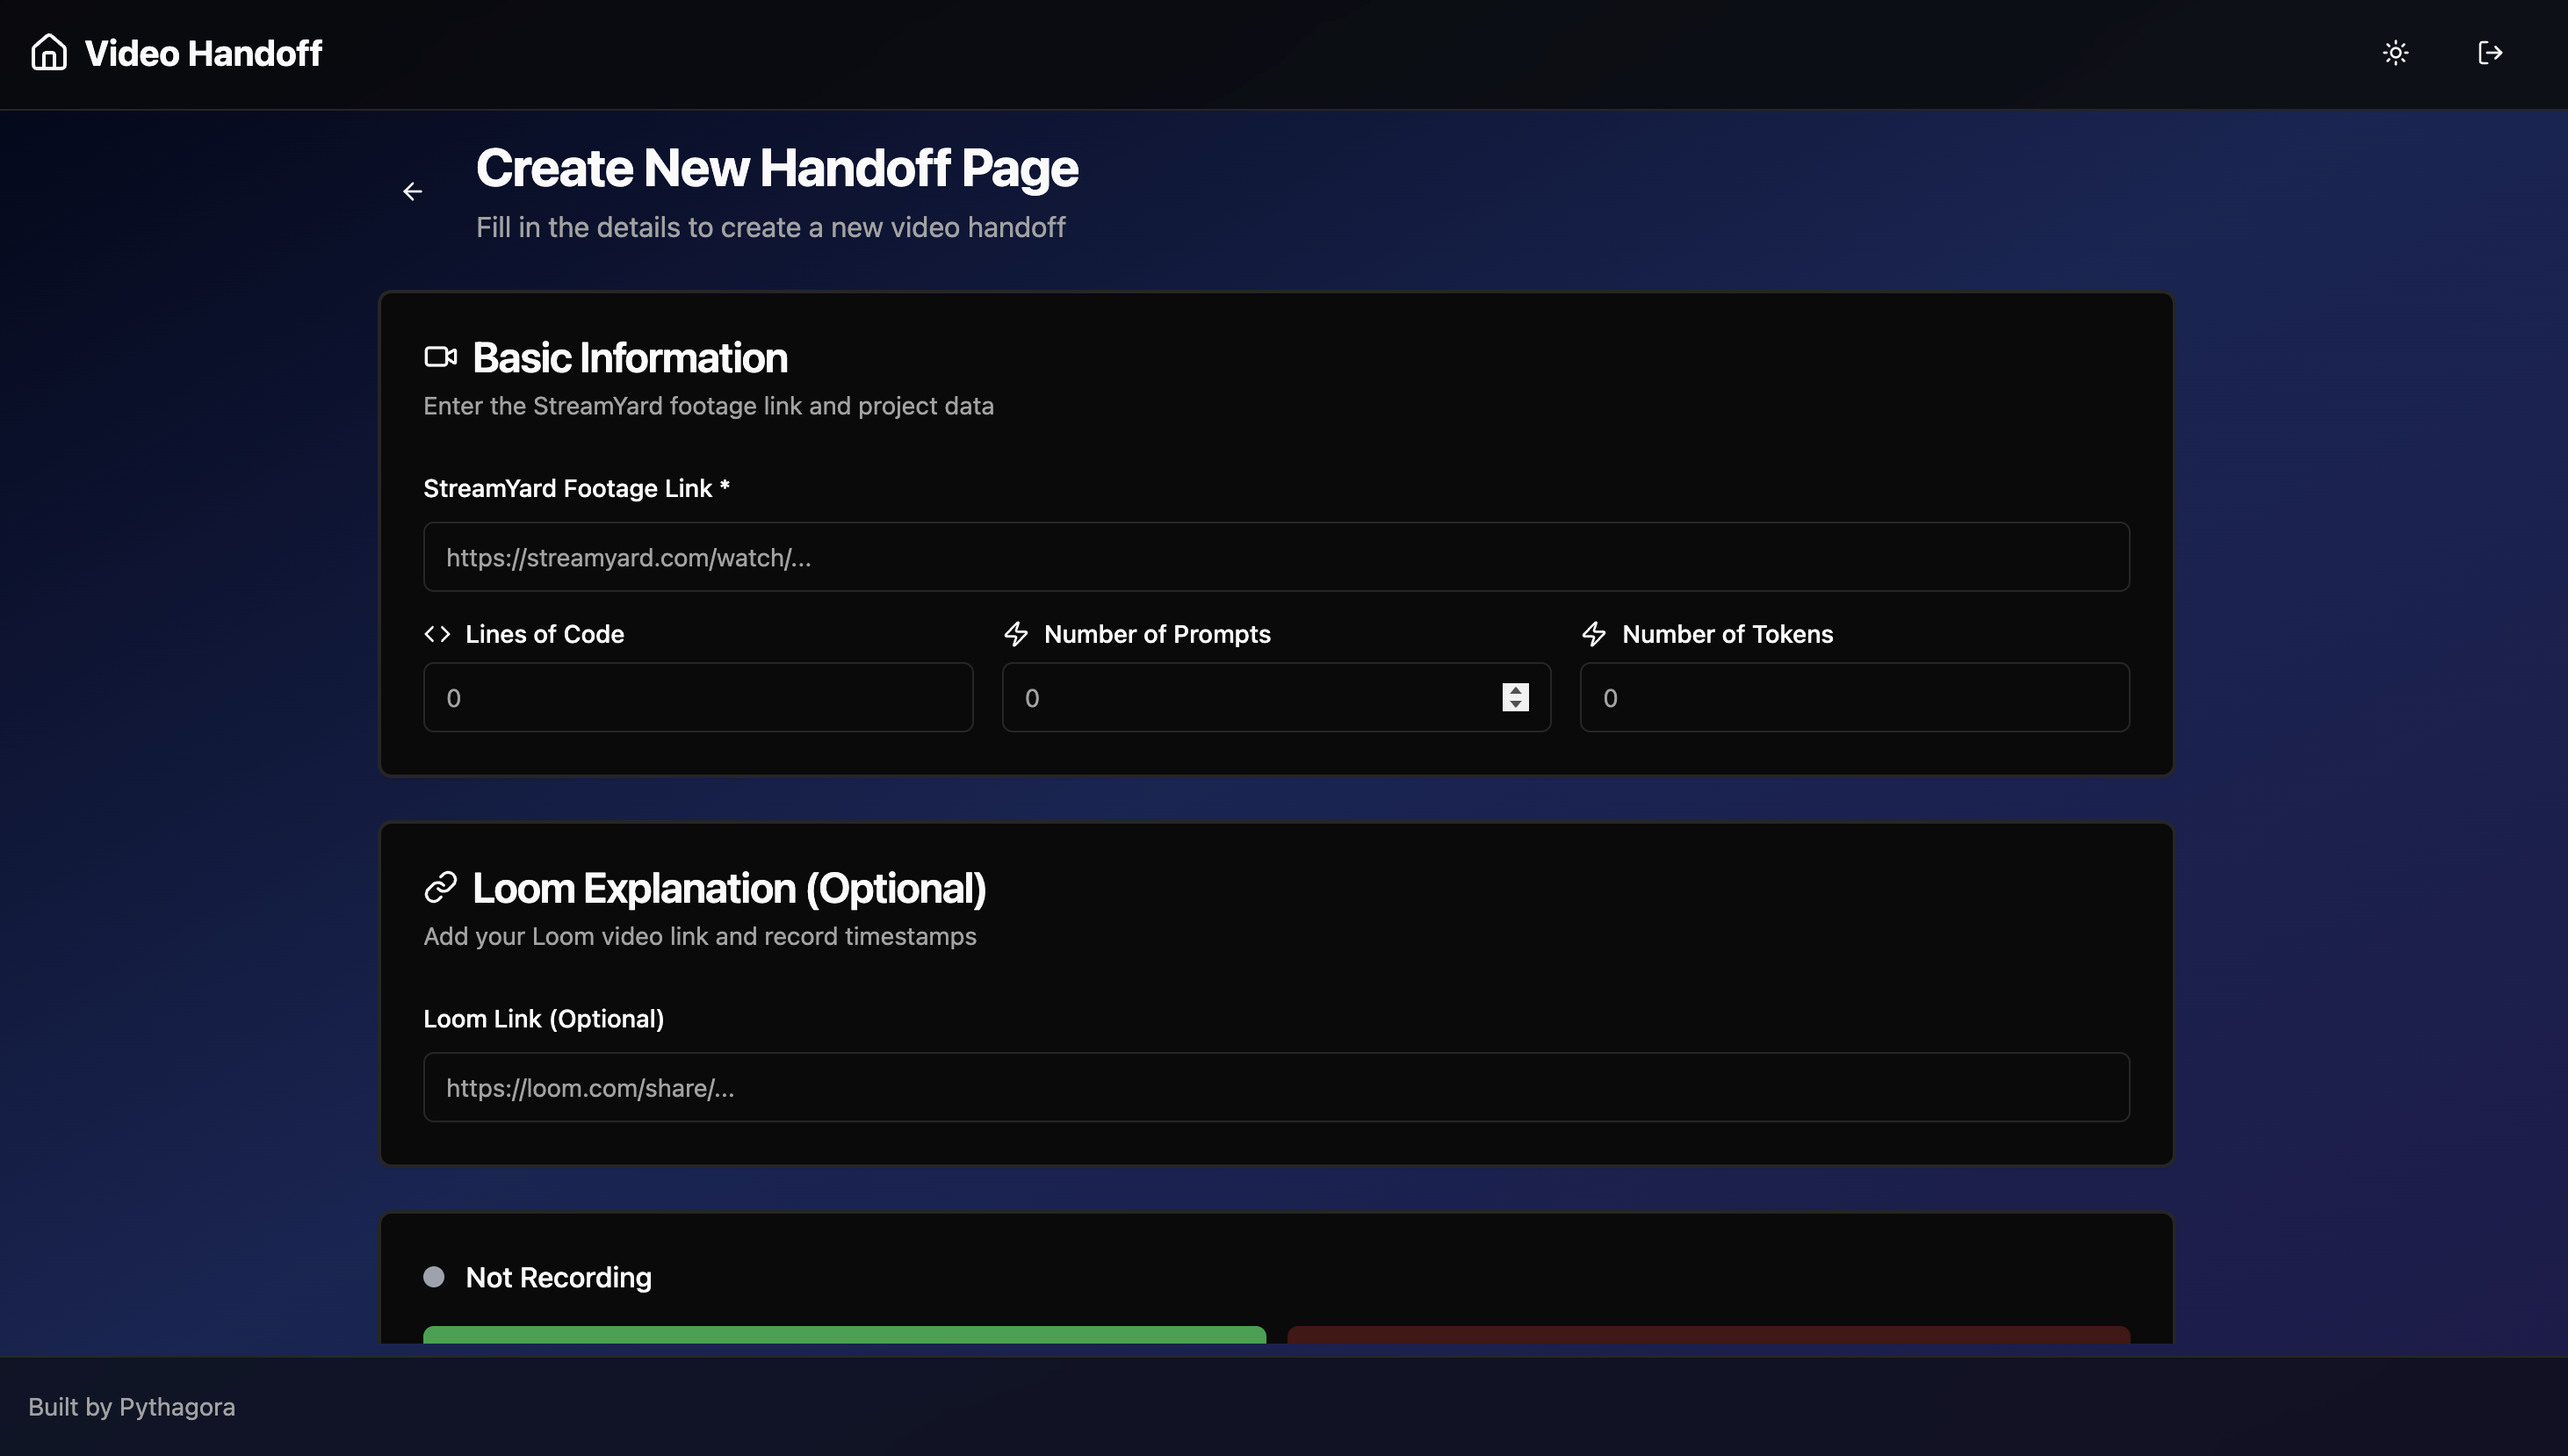Click the gray Not Recording status dot
The width and height of the screenshot is (2568, 1456).
[433, 1277]
